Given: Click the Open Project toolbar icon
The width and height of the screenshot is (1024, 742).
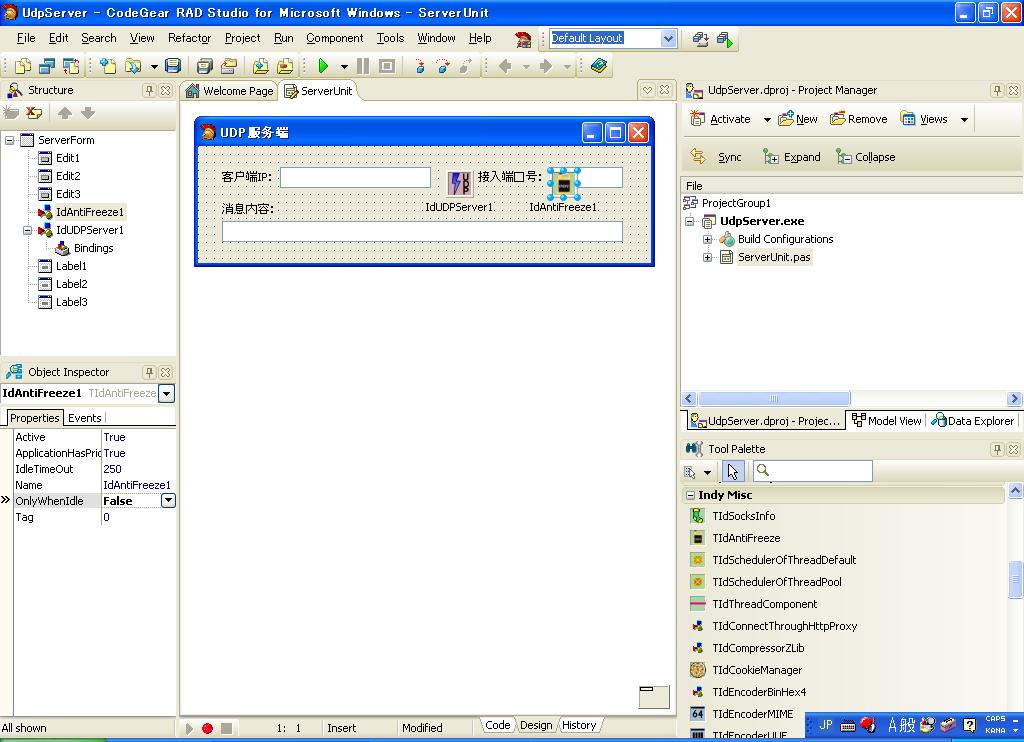Looking at the screenshot, I should click(x=229, y=66).
